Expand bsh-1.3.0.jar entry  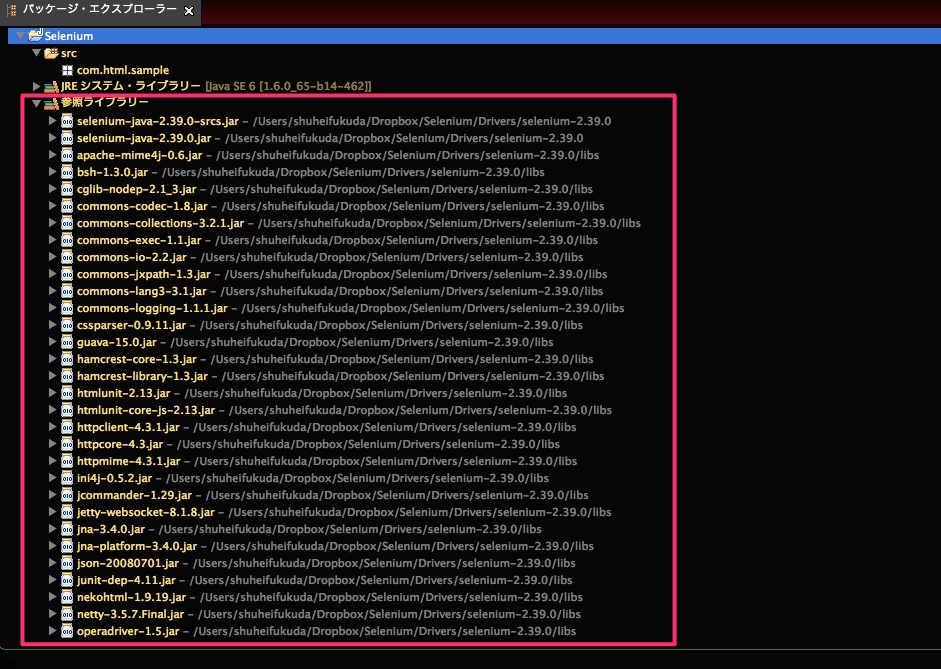coord(52,172)
